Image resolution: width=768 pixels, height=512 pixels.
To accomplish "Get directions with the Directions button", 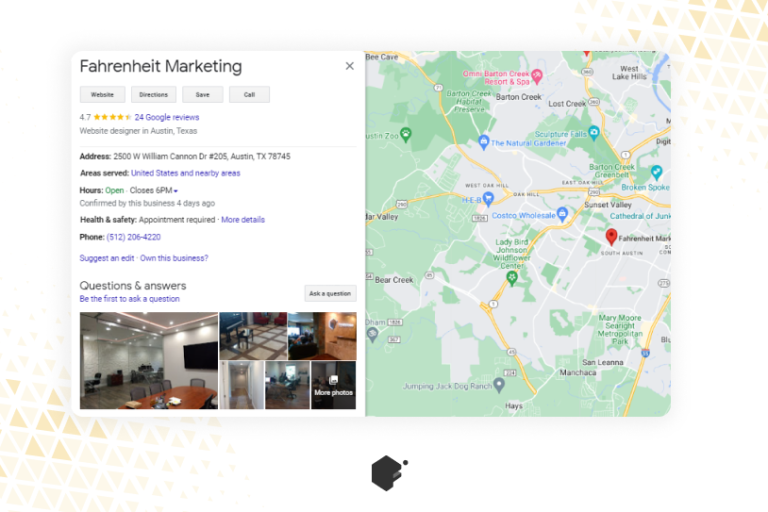I will [x=153, y=95].
